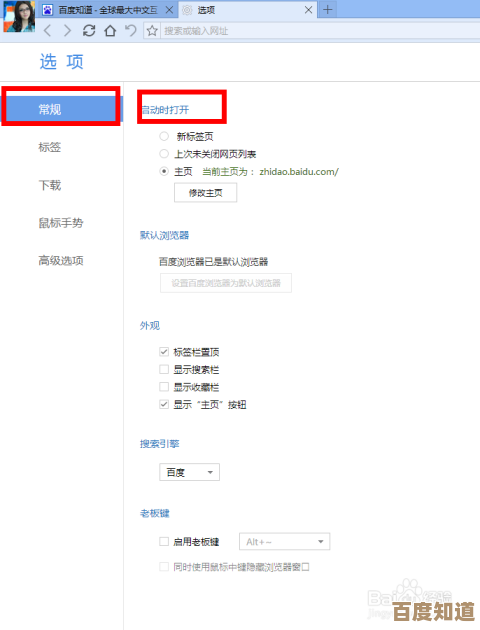Screen dimensions: 480x630
Task: Open the 标签 settings section
Action: coord(50,147)
